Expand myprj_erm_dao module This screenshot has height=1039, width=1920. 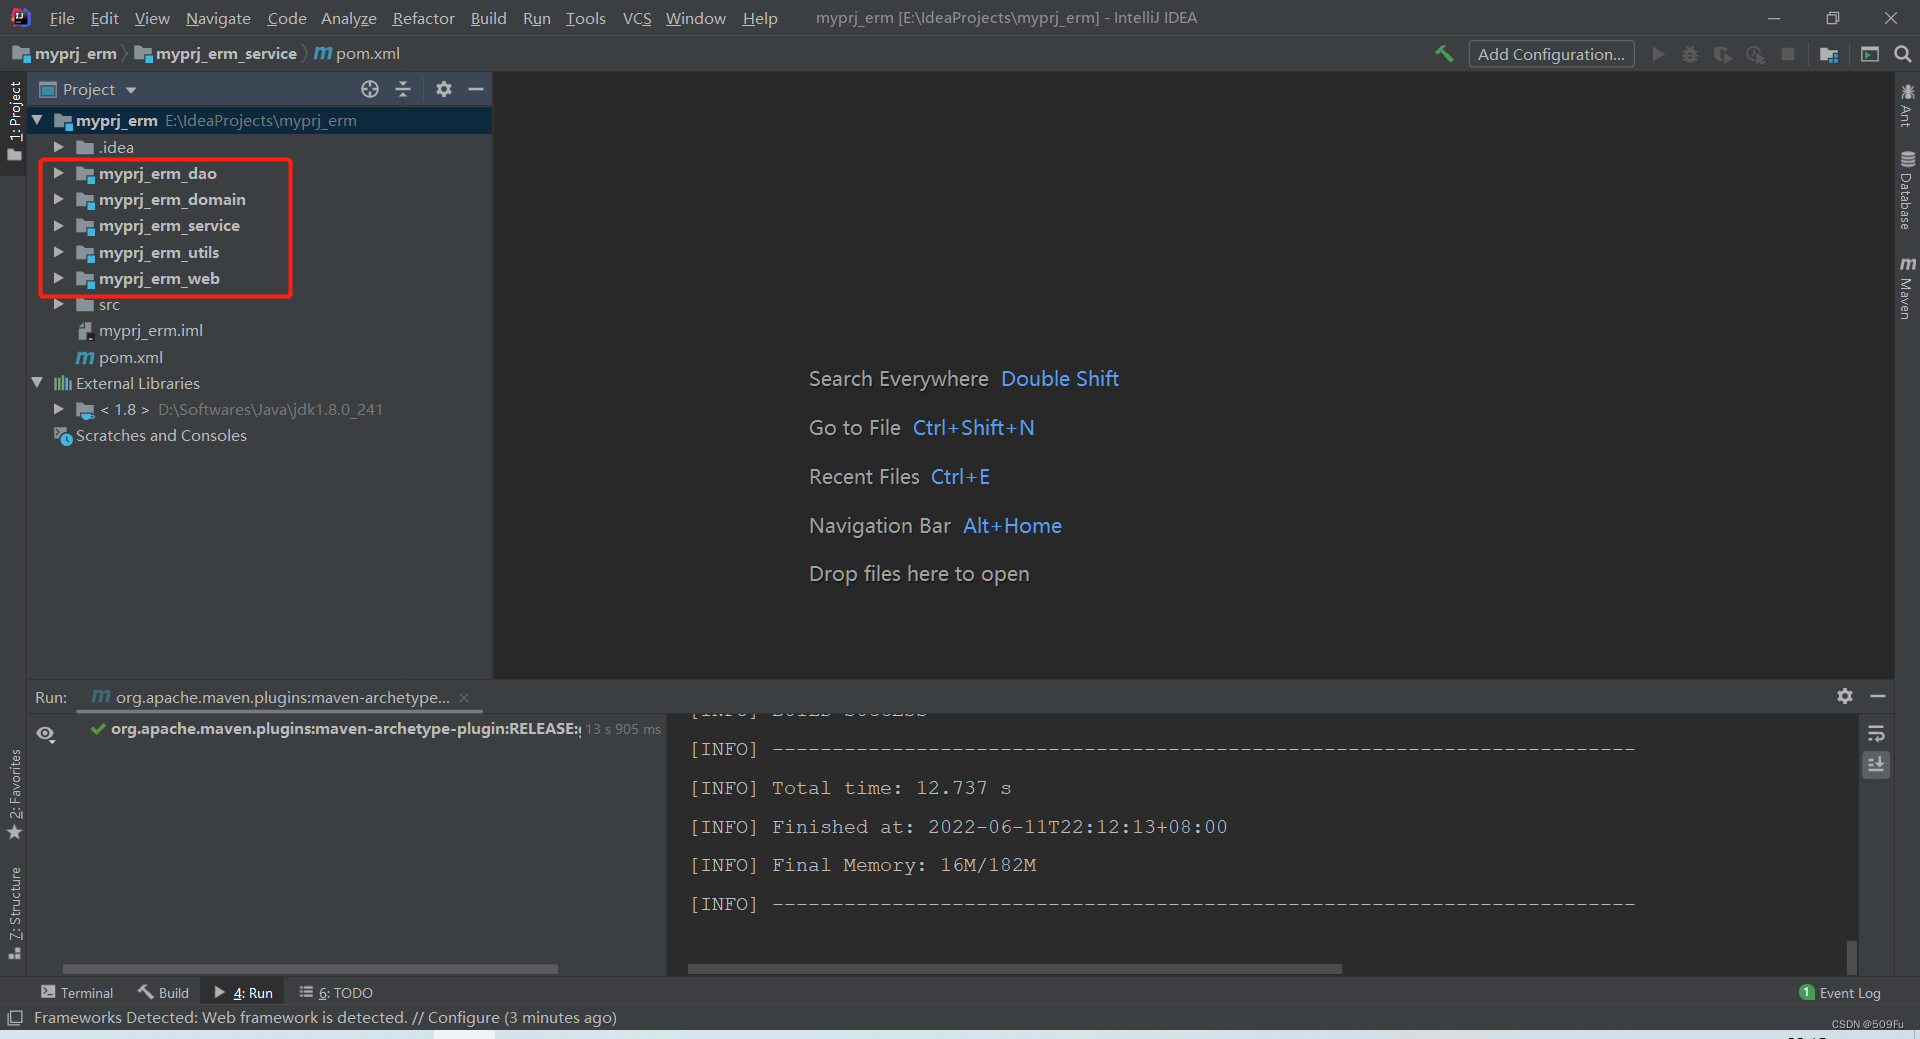(x=59, y=173)
